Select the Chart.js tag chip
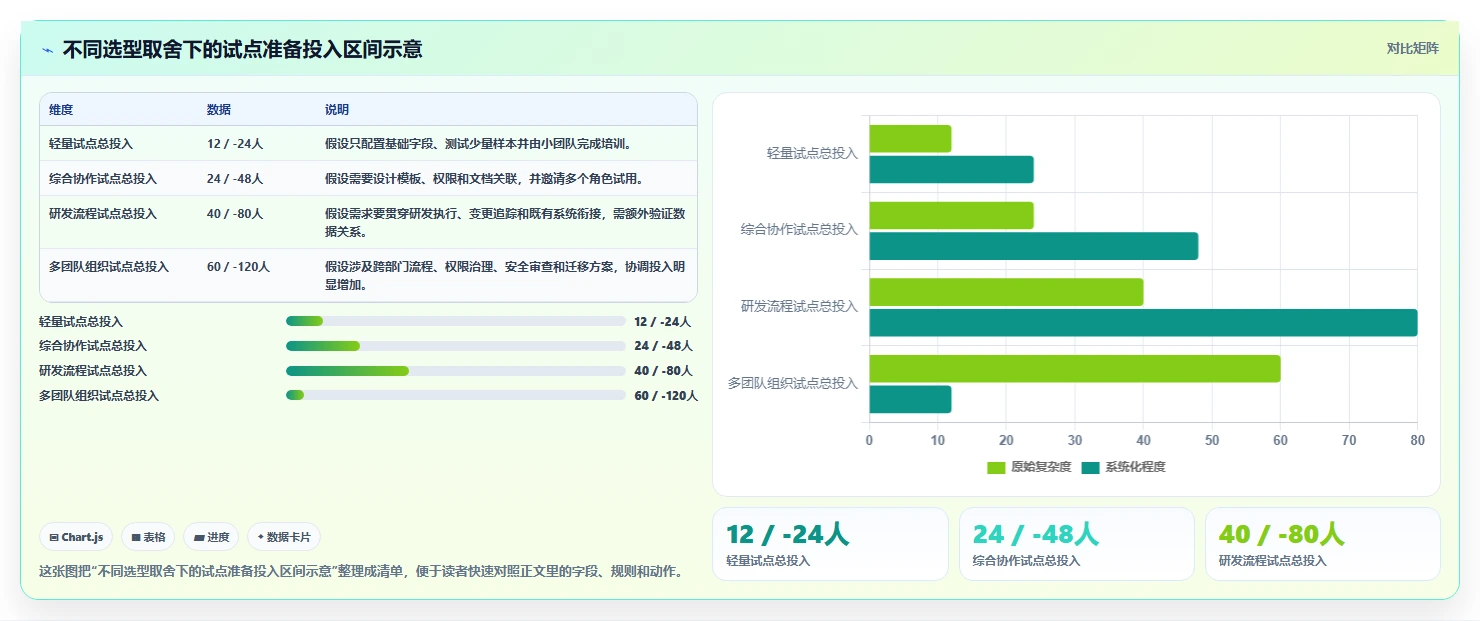Viewport: 1480px width, 621px height. point(77,537)
